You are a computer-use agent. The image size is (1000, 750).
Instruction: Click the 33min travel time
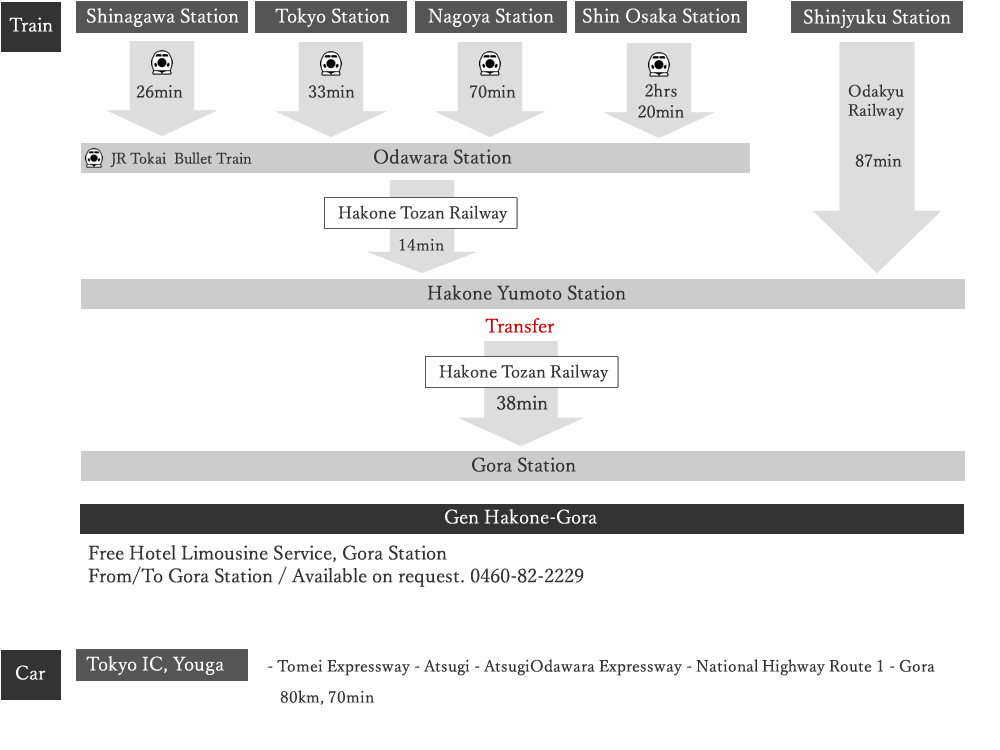[x=331, y=92]
